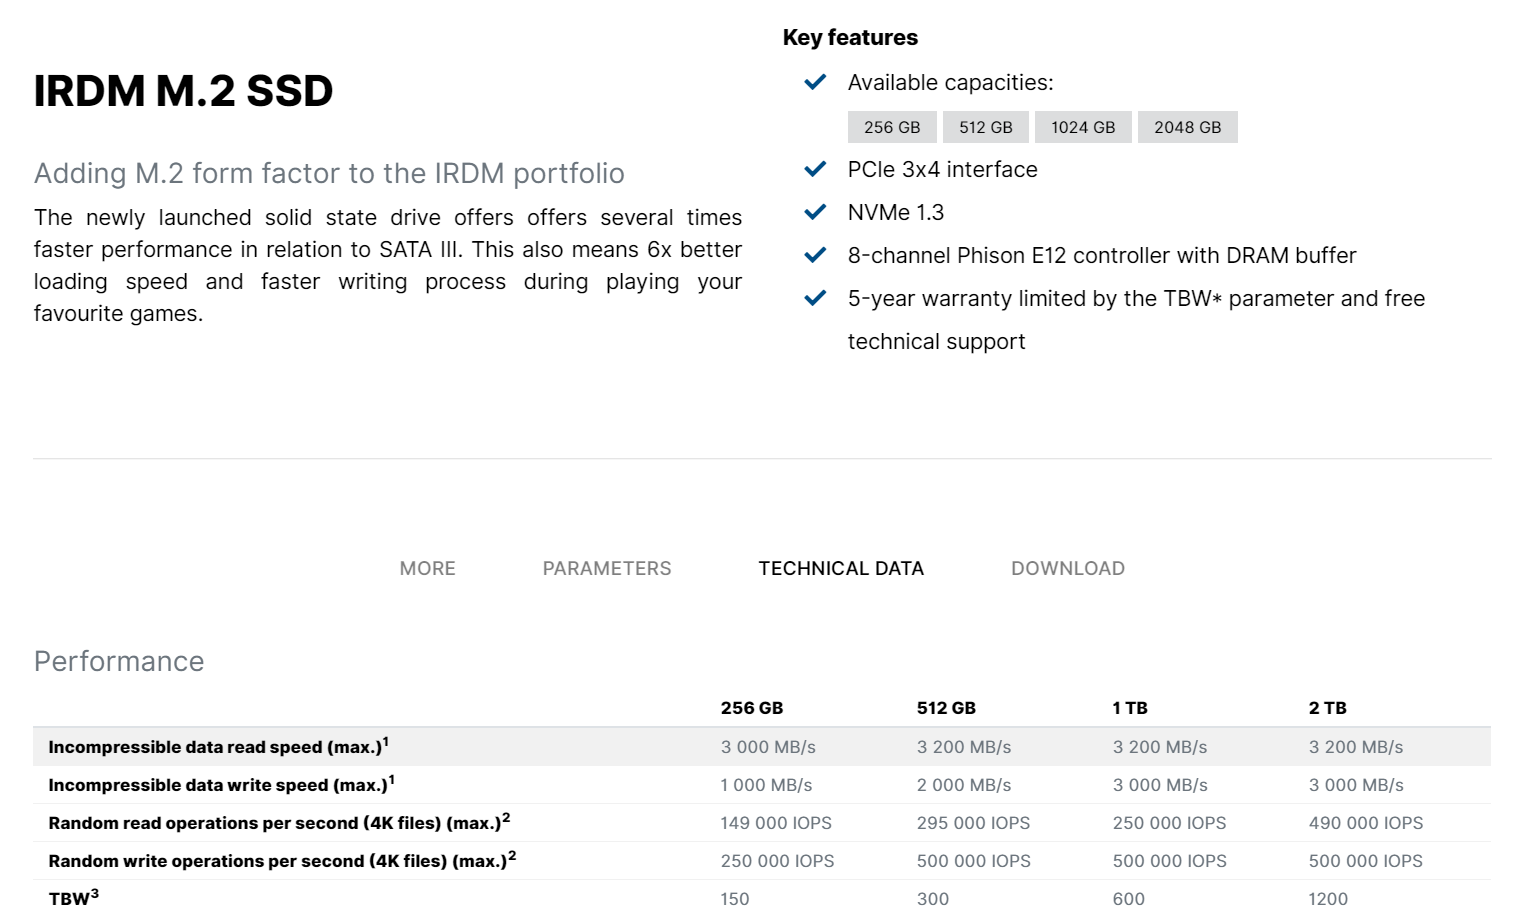Click the 2 000 MB/s write speed cell
Viewport: 1526px width, 916px height.
(964, 785)
